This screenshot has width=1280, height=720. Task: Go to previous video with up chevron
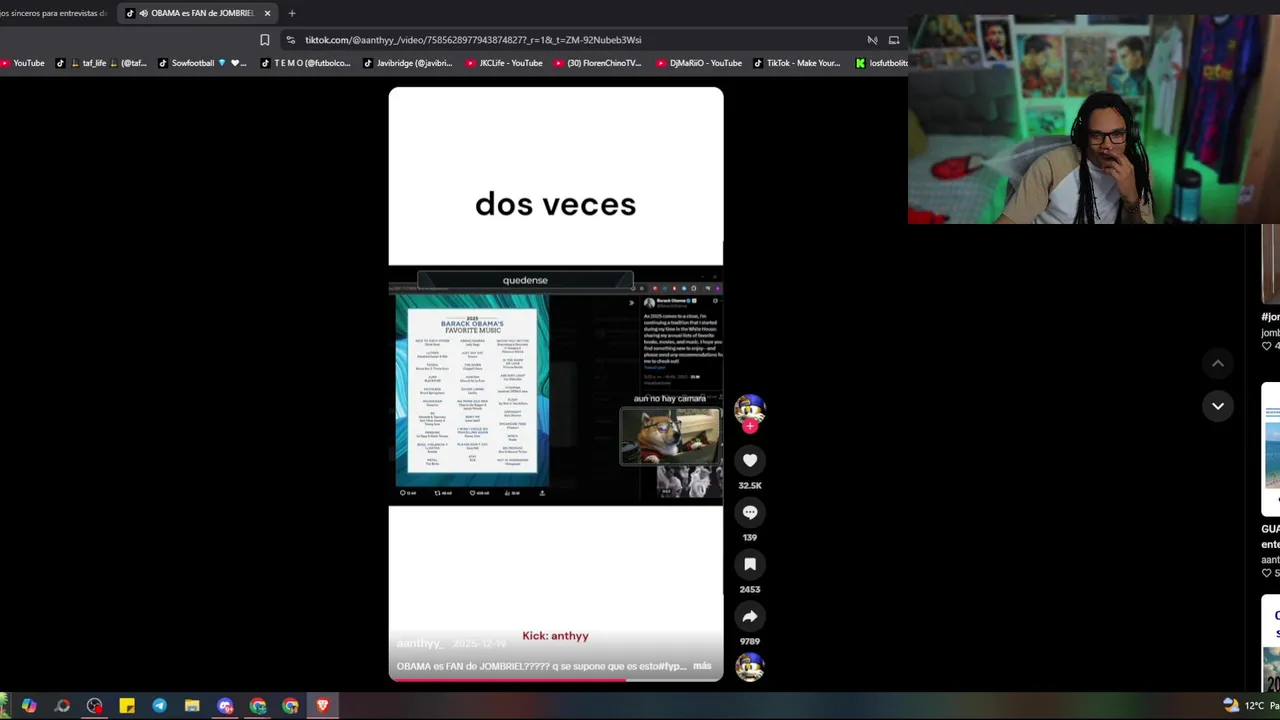pyautogui.click(x=1218, y=363)
